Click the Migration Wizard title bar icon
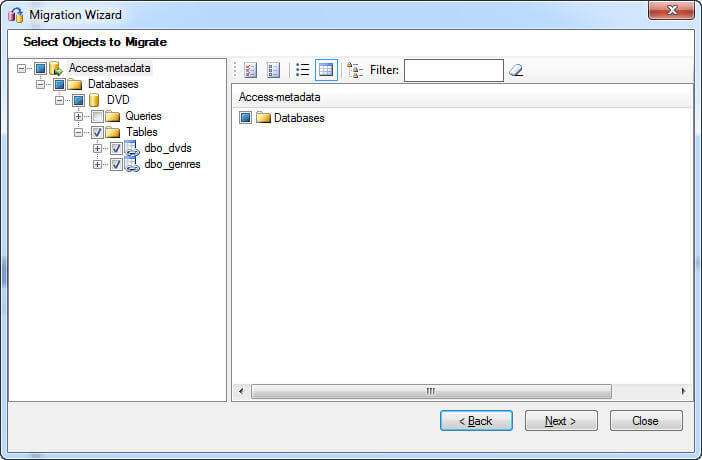 point(16,15)
